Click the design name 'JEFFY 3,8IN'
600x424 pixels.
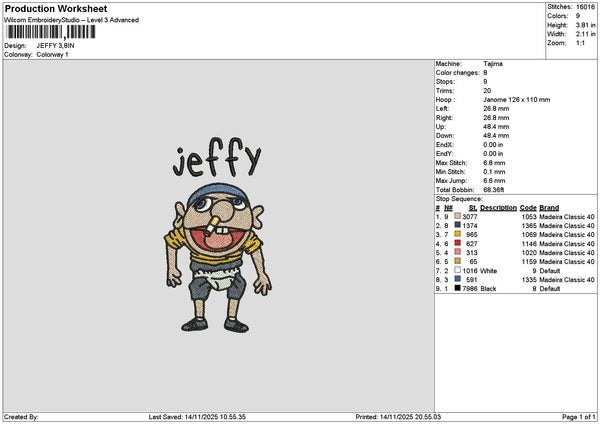pyautogui.click(x=55, y=46)
